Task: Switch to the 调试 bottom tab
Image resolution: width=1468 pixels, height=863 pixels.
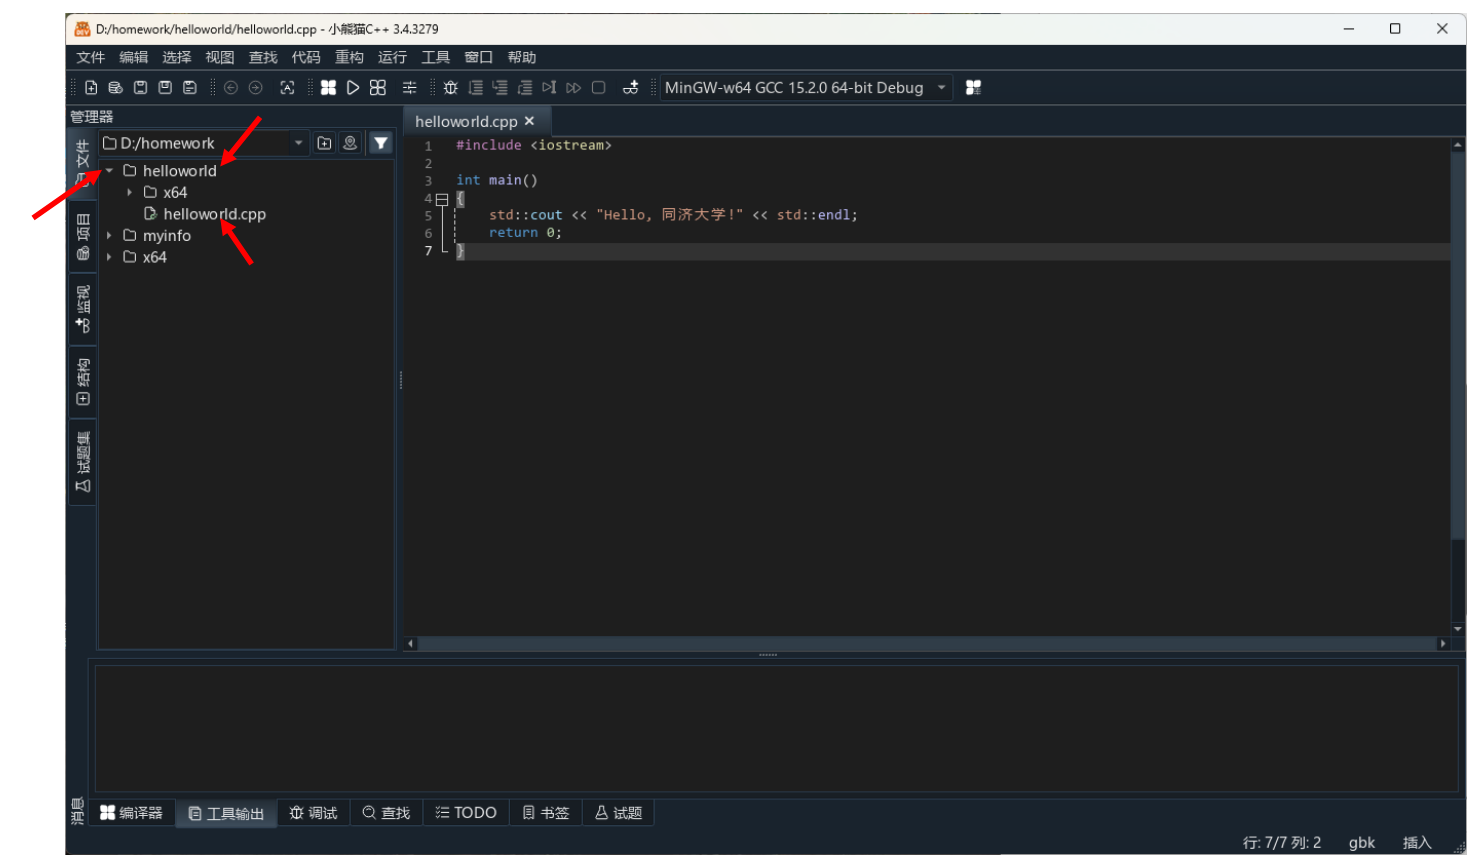Action: [x=313, y=813]
